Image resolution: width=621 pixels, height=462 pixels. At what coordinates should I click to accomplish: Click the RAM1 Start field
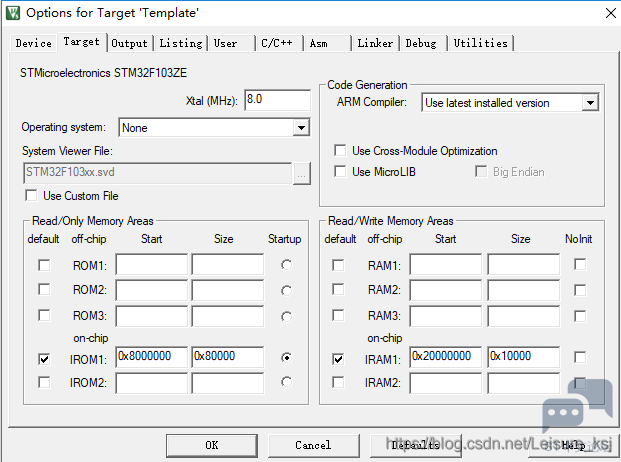pos(446,264)
